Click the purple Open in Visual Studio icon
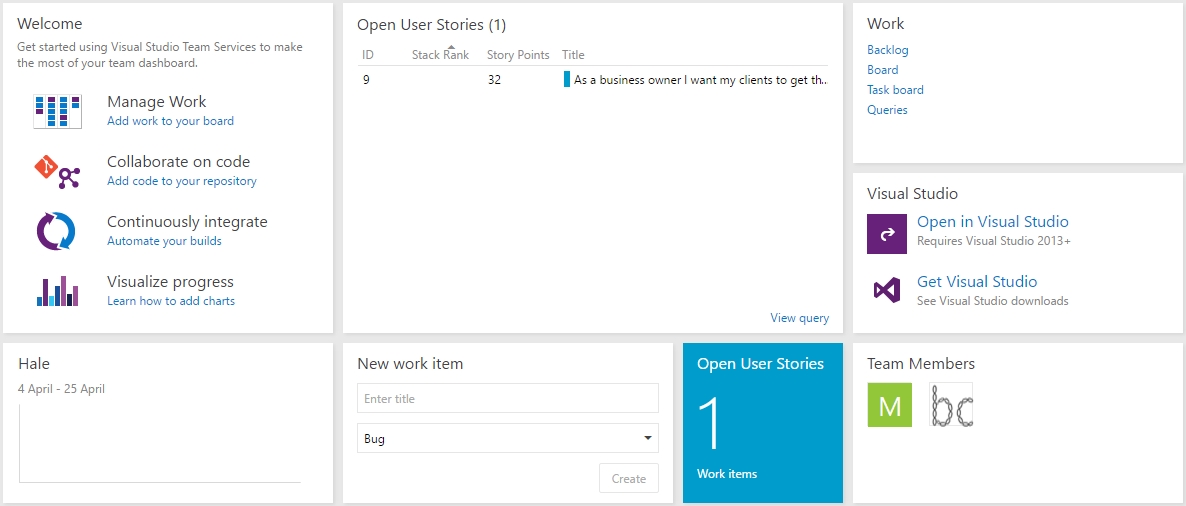The height and width of the screenshot is (506, 1186). (x=886, y=234)
